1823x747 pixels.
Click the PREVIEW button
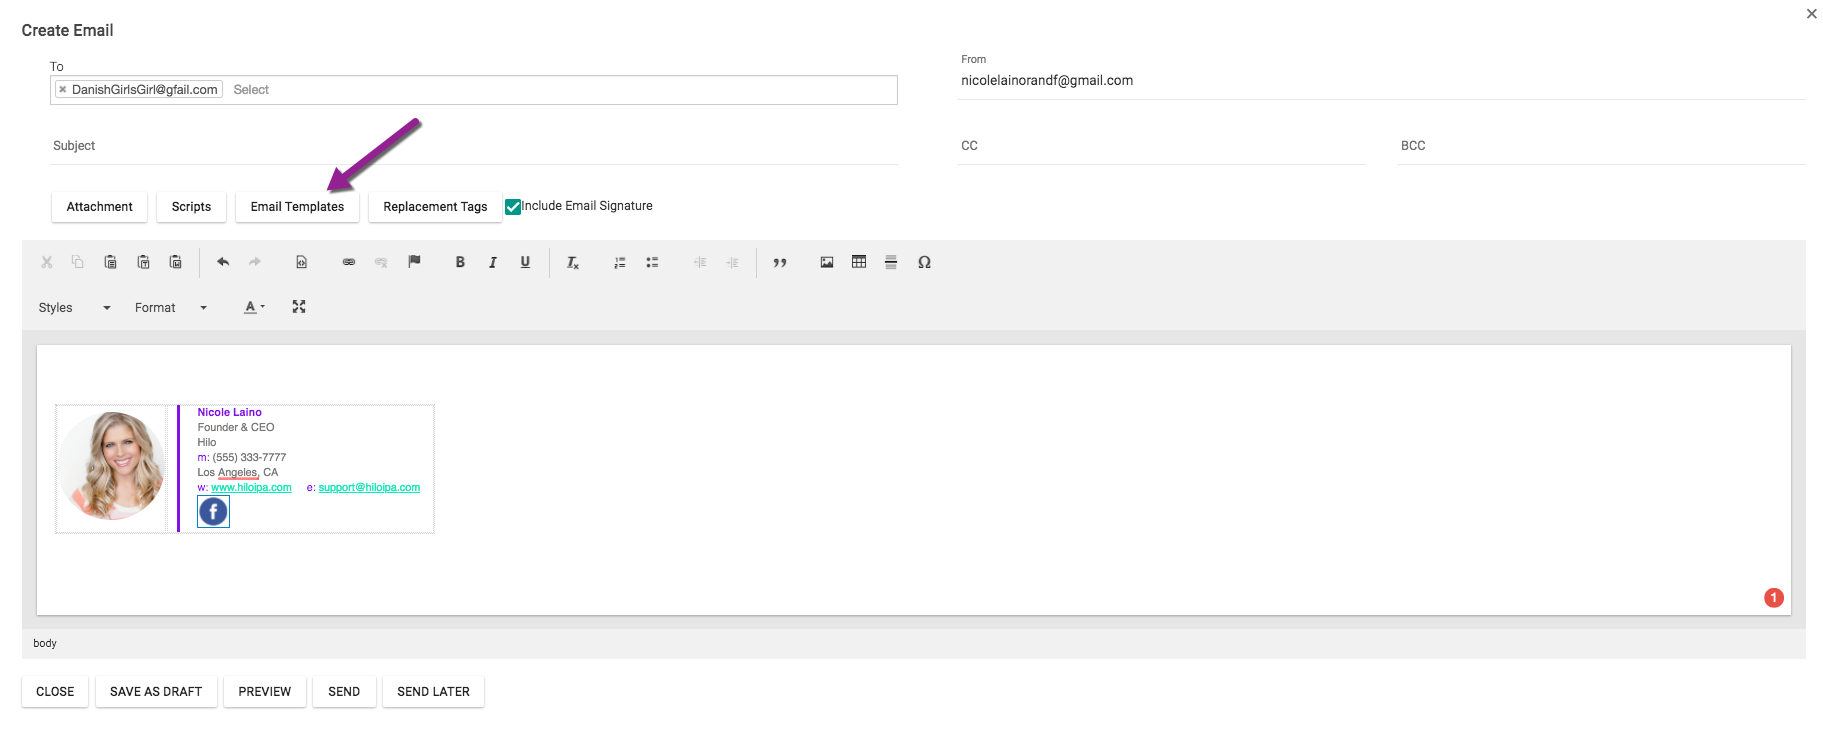(x=265, y=692)
